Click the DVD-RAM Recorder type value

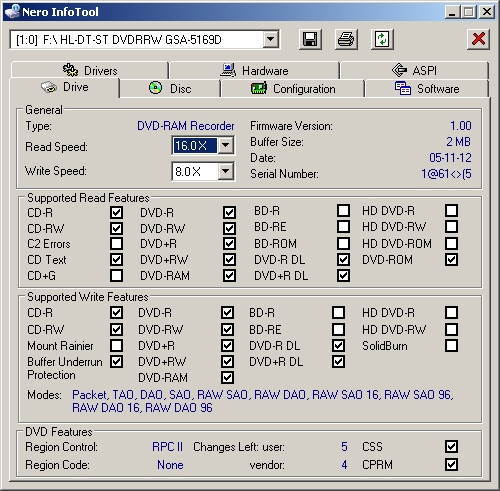click(186, 126)
